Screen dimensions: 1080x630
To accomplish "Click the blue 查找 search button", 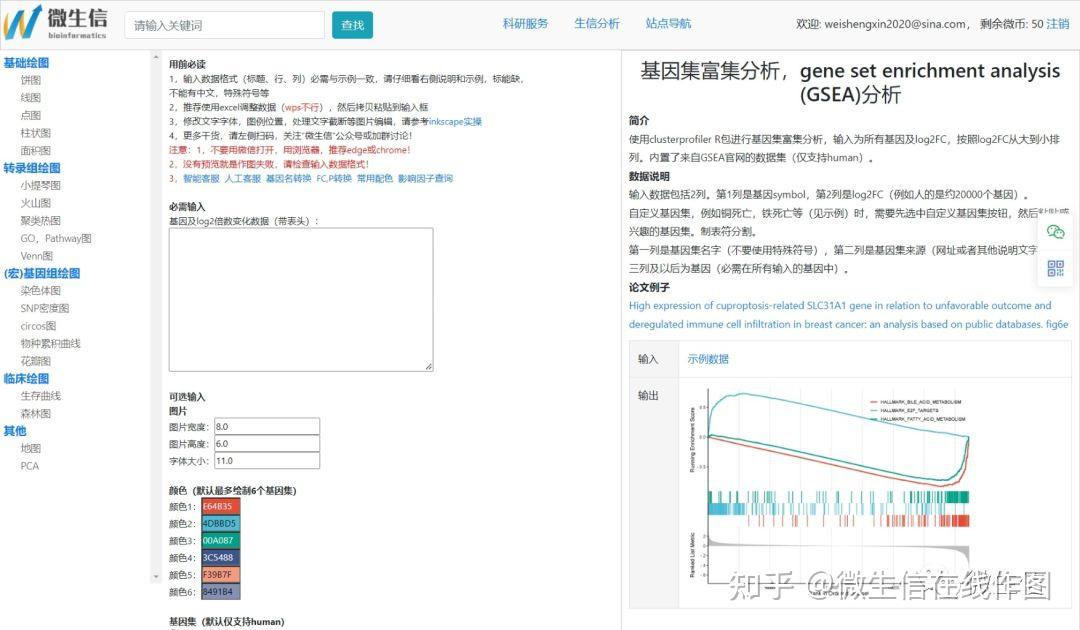I will point(352,24).
